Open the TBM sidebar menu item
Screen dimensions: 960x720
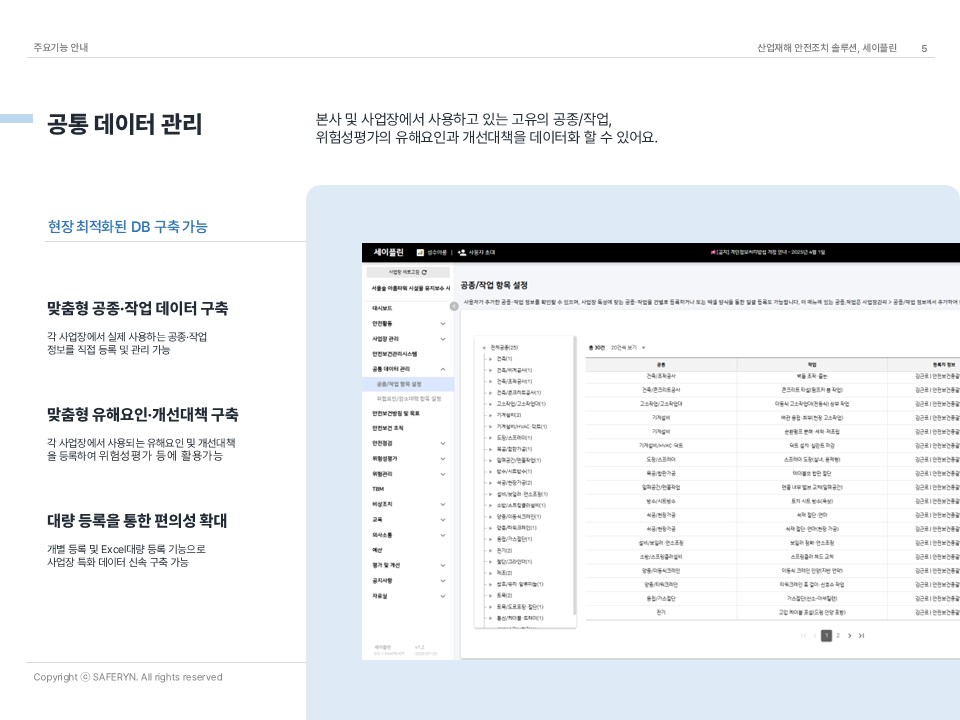click(x=379, y=489)
